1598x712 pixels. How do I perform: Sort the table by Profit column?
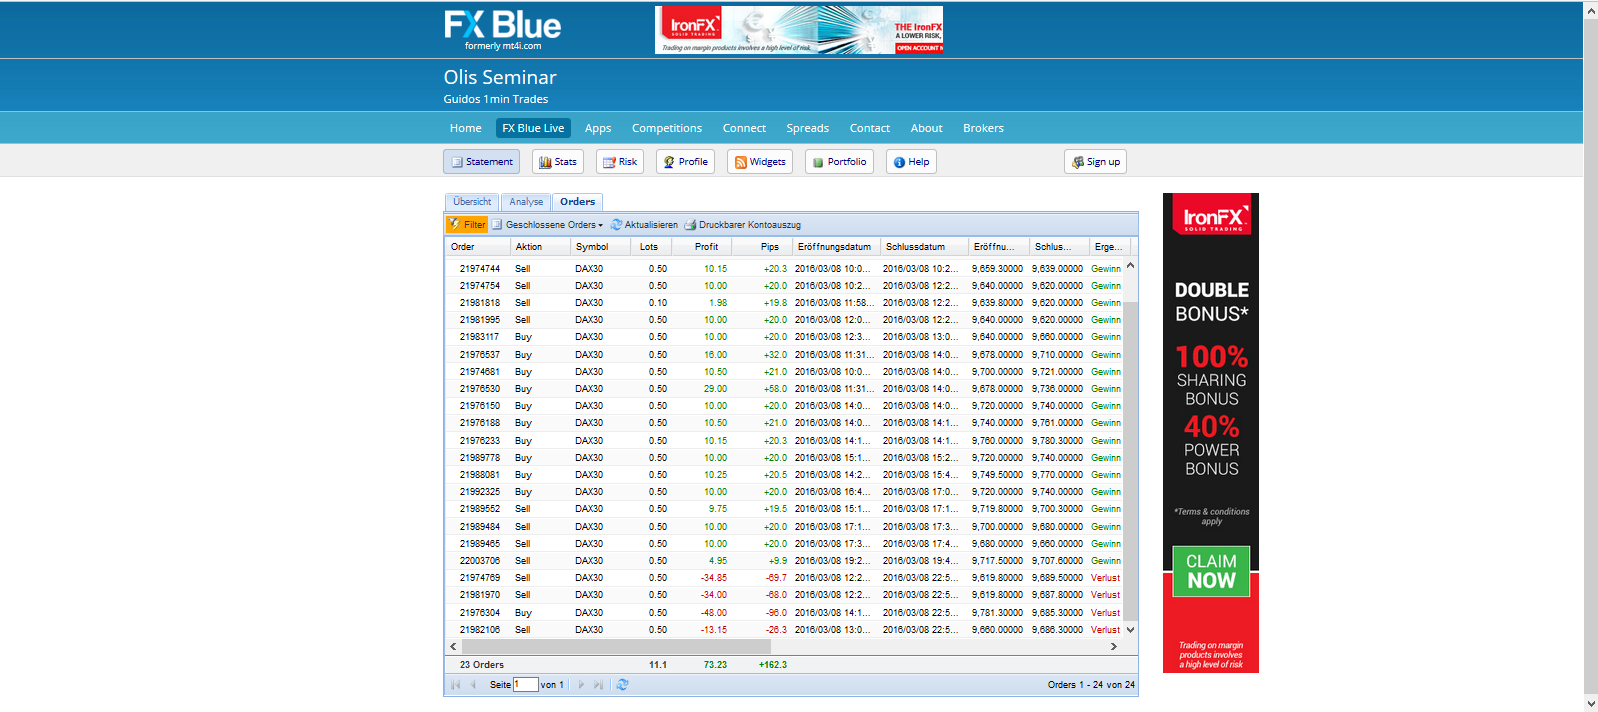707,247
